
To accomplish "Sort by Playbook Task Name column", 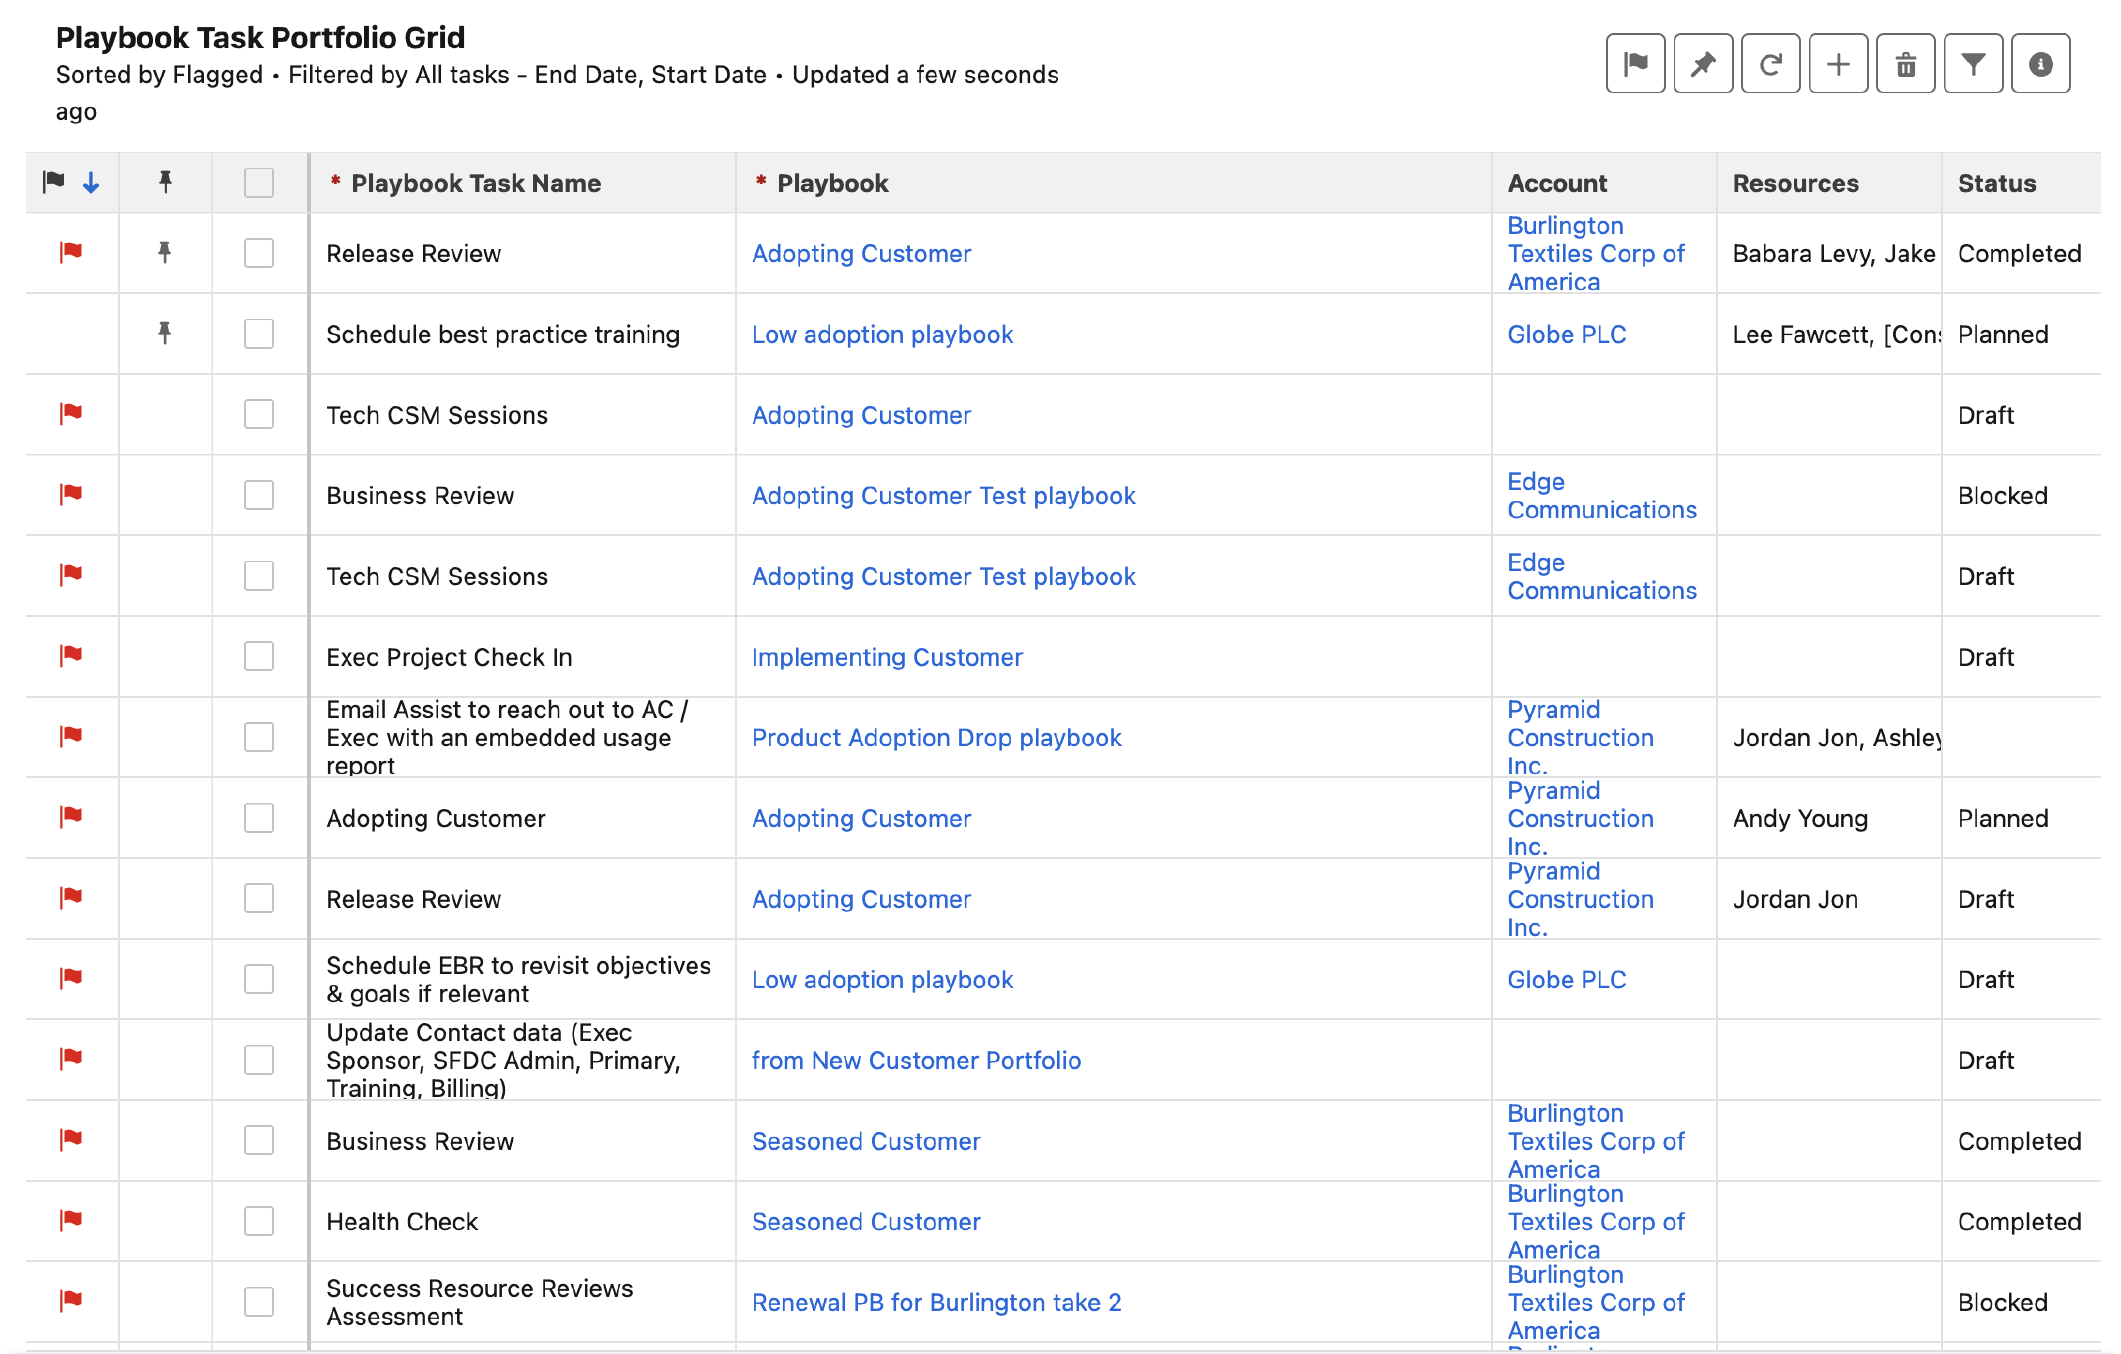I will [476, 183].
